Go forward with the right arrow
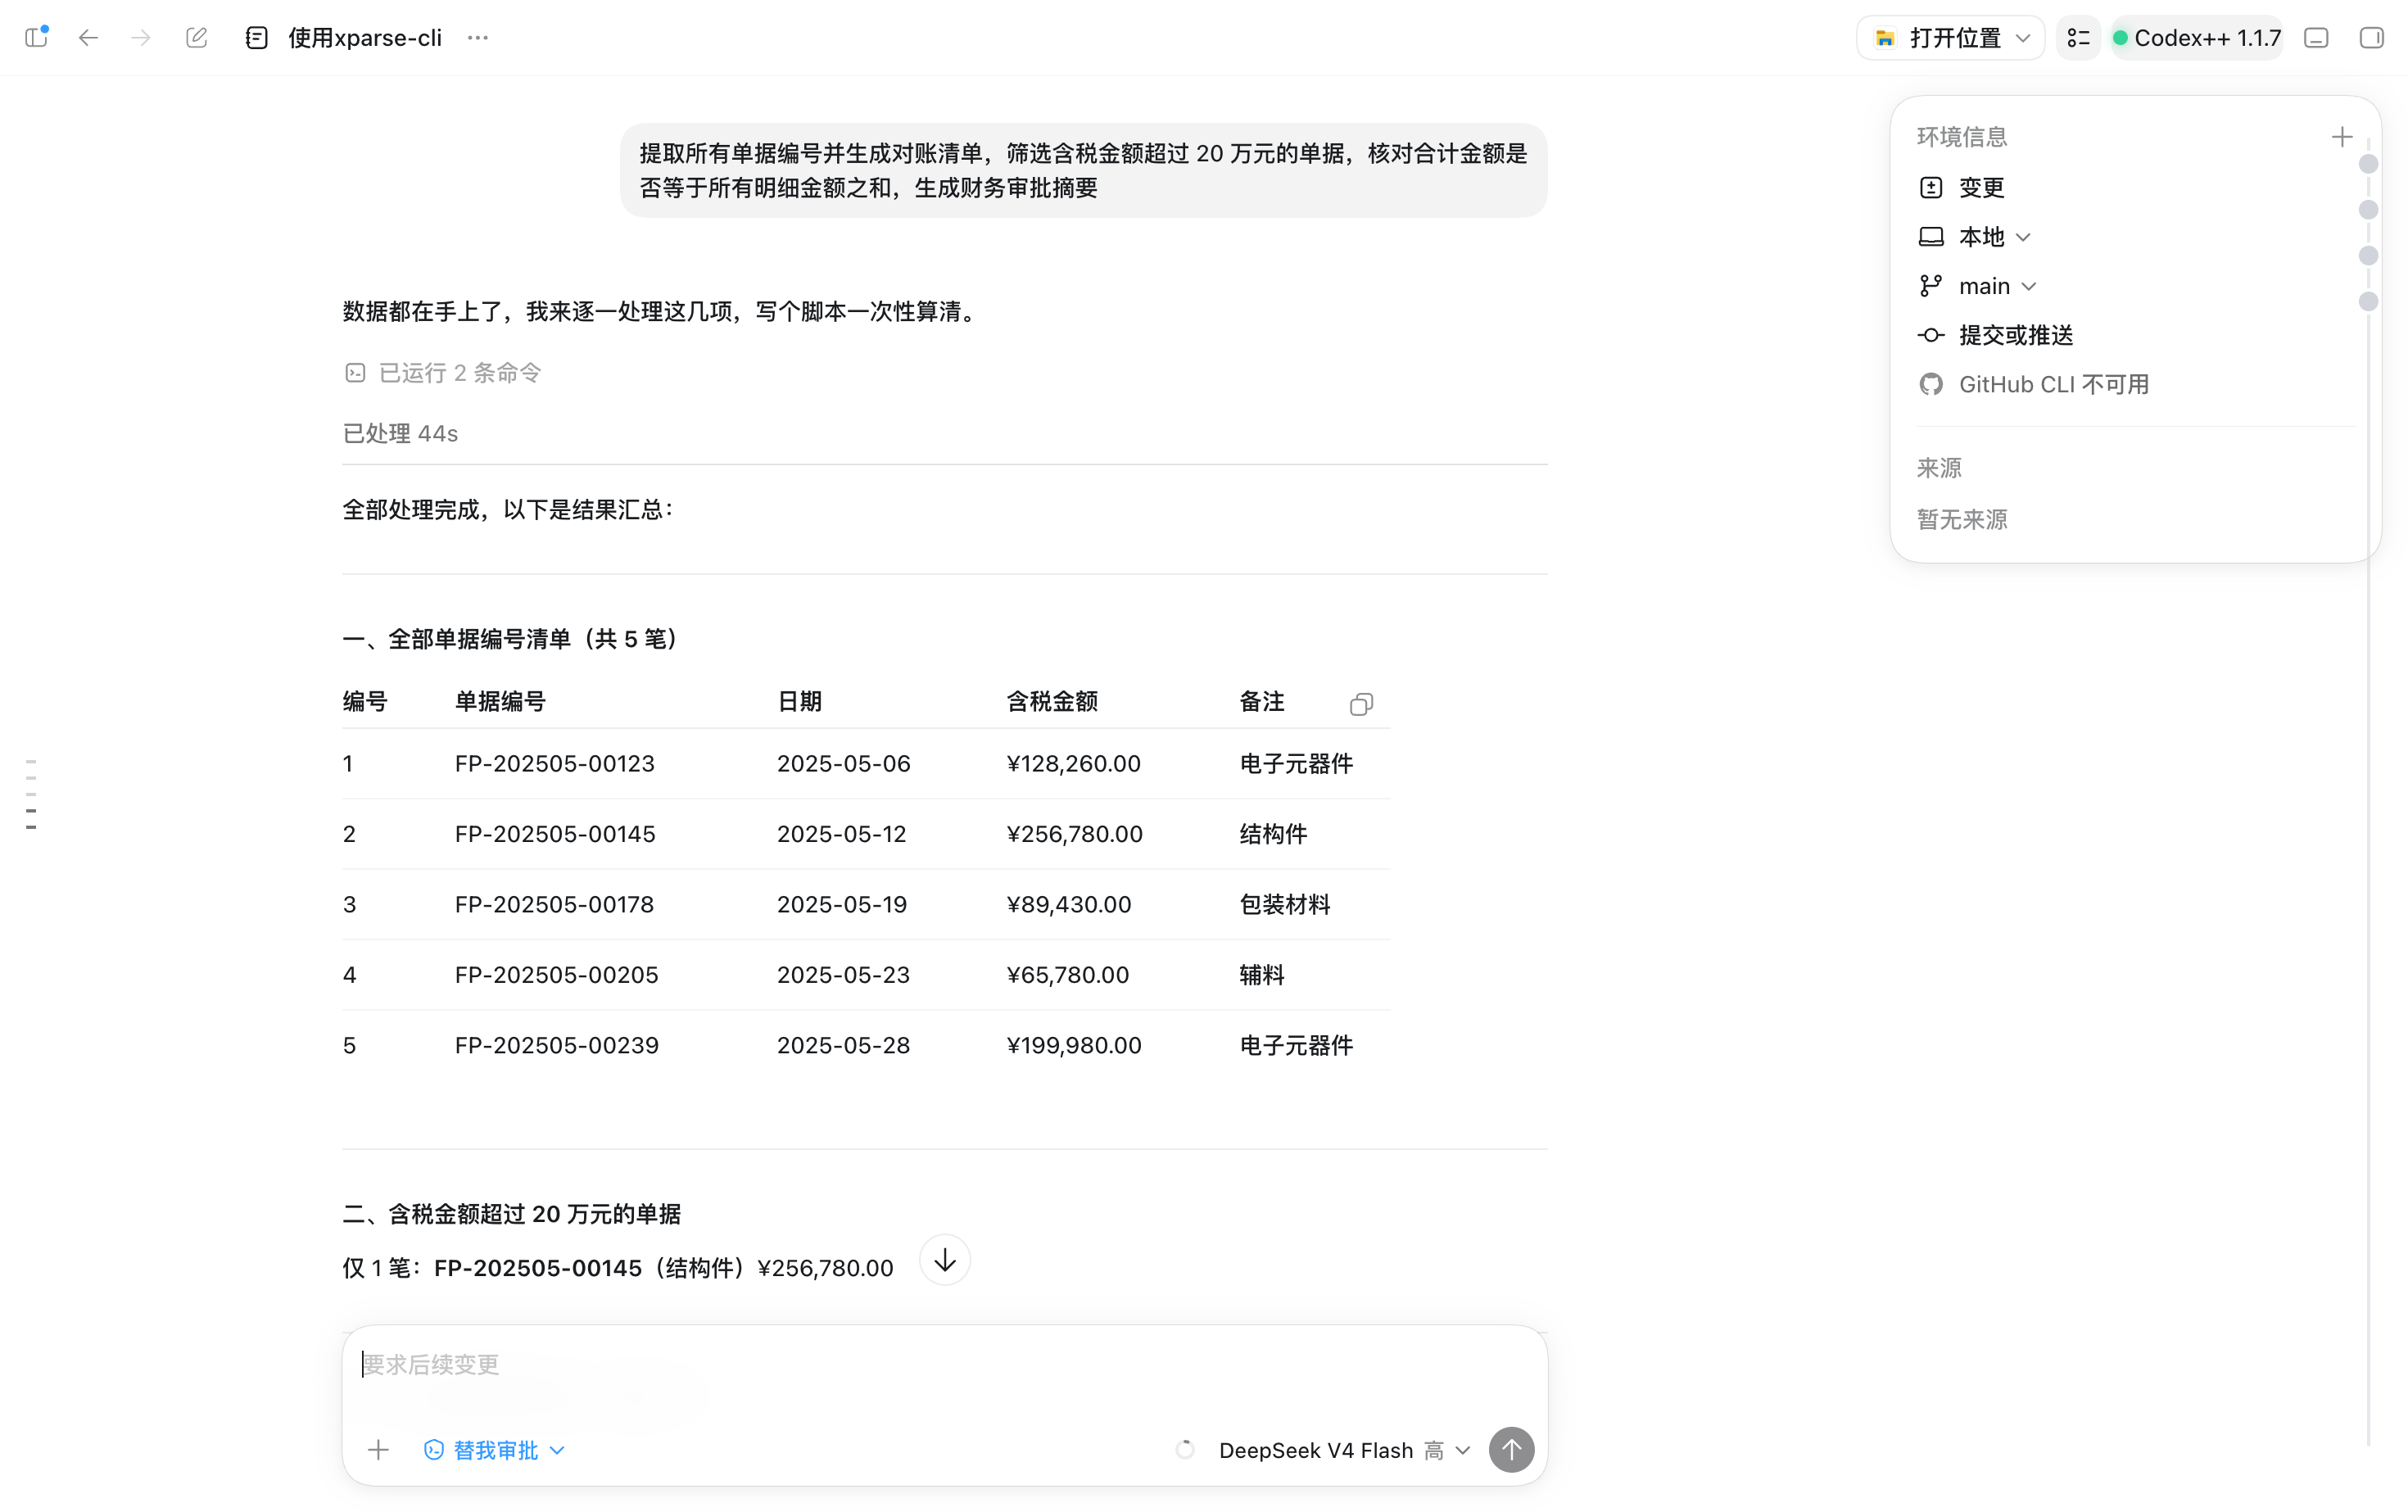The image size is (2408, 1512). (141, 38)
